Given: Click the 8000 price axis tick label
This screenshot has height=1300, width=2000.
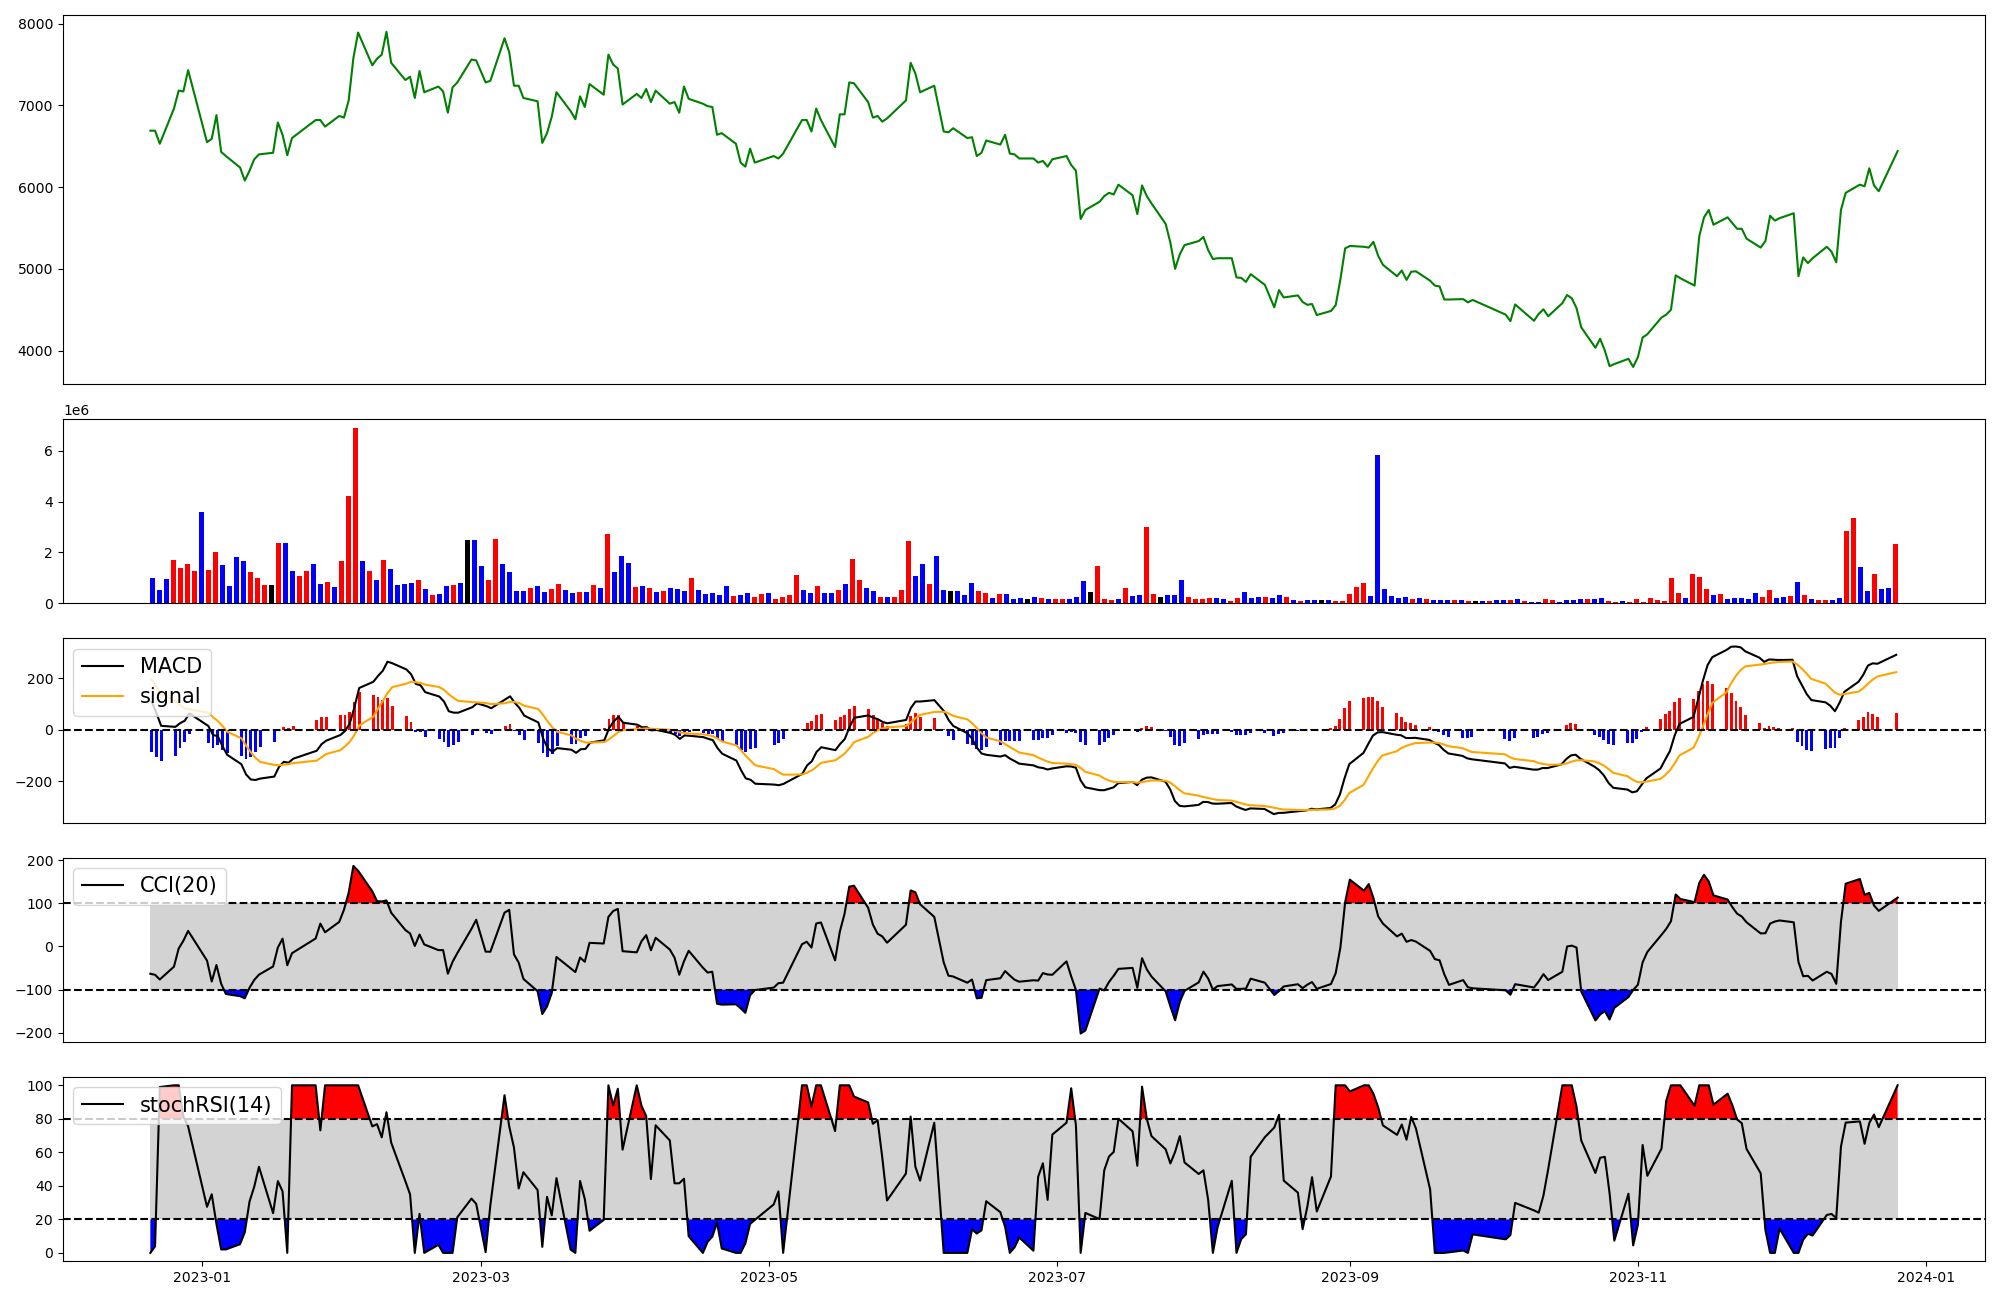Looking at the screenshot, I should tap(36, 24).
